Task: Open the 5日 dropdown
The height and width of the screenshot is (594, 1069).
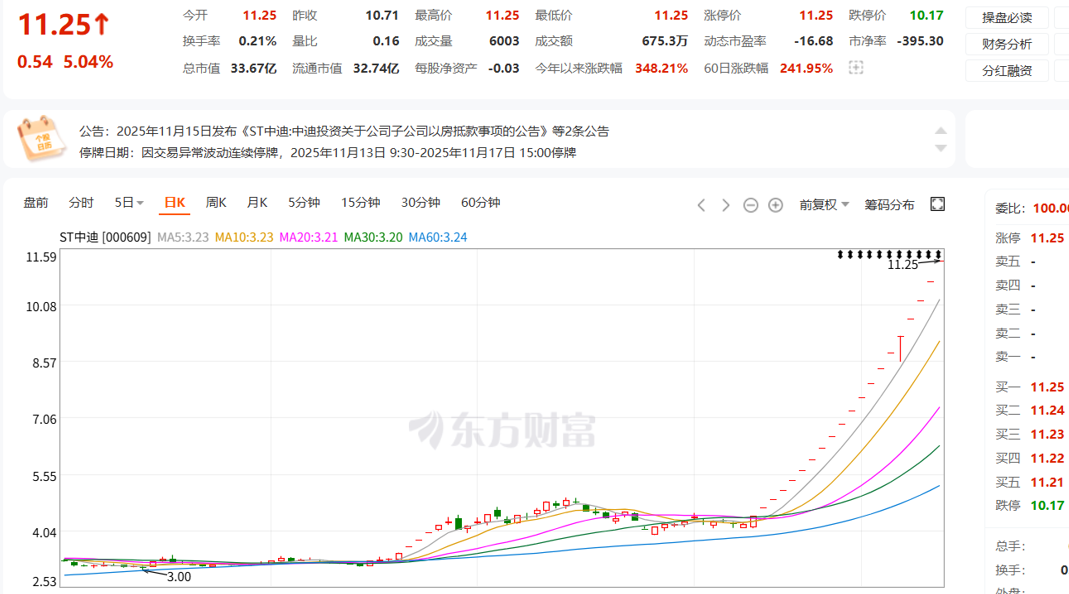Action: [129, 203]
